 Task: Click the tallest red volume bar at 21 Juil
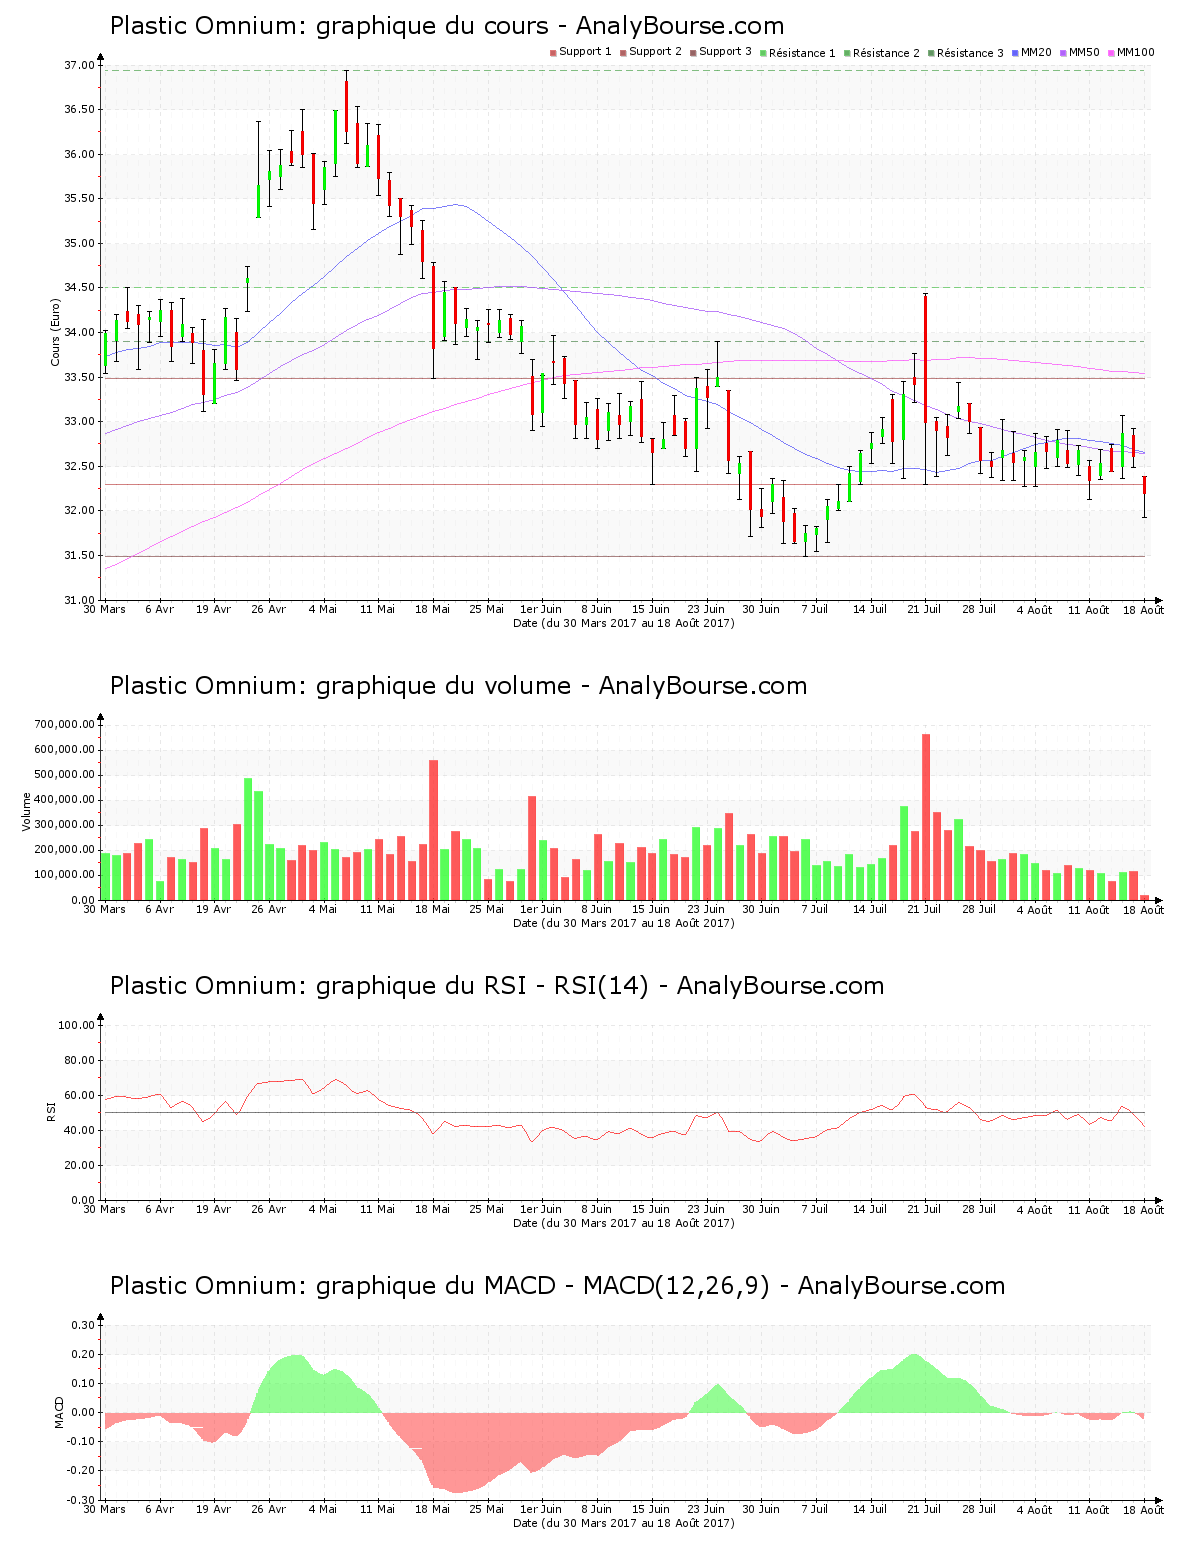[x=926, y=817]
